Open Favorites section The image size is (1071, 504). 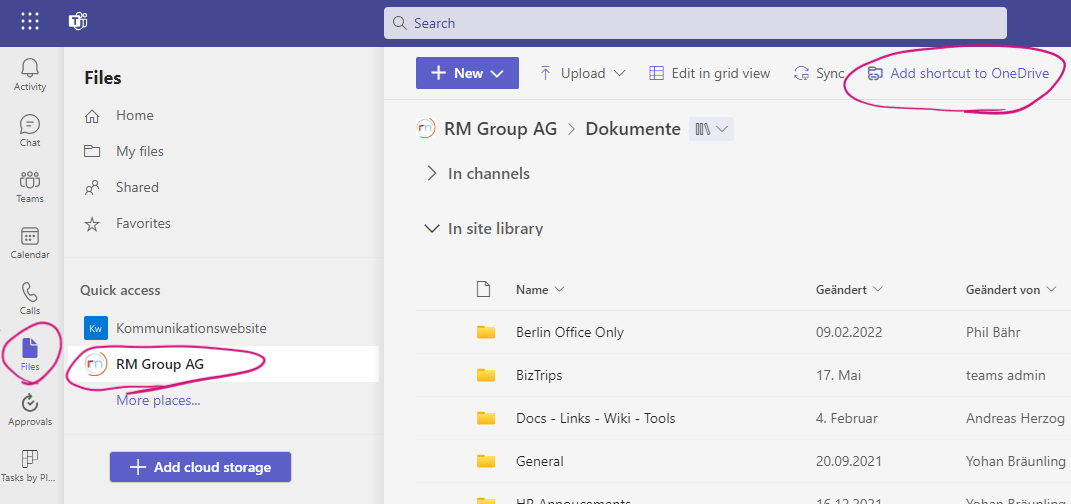pyautogui.click(x=143, y=223)
